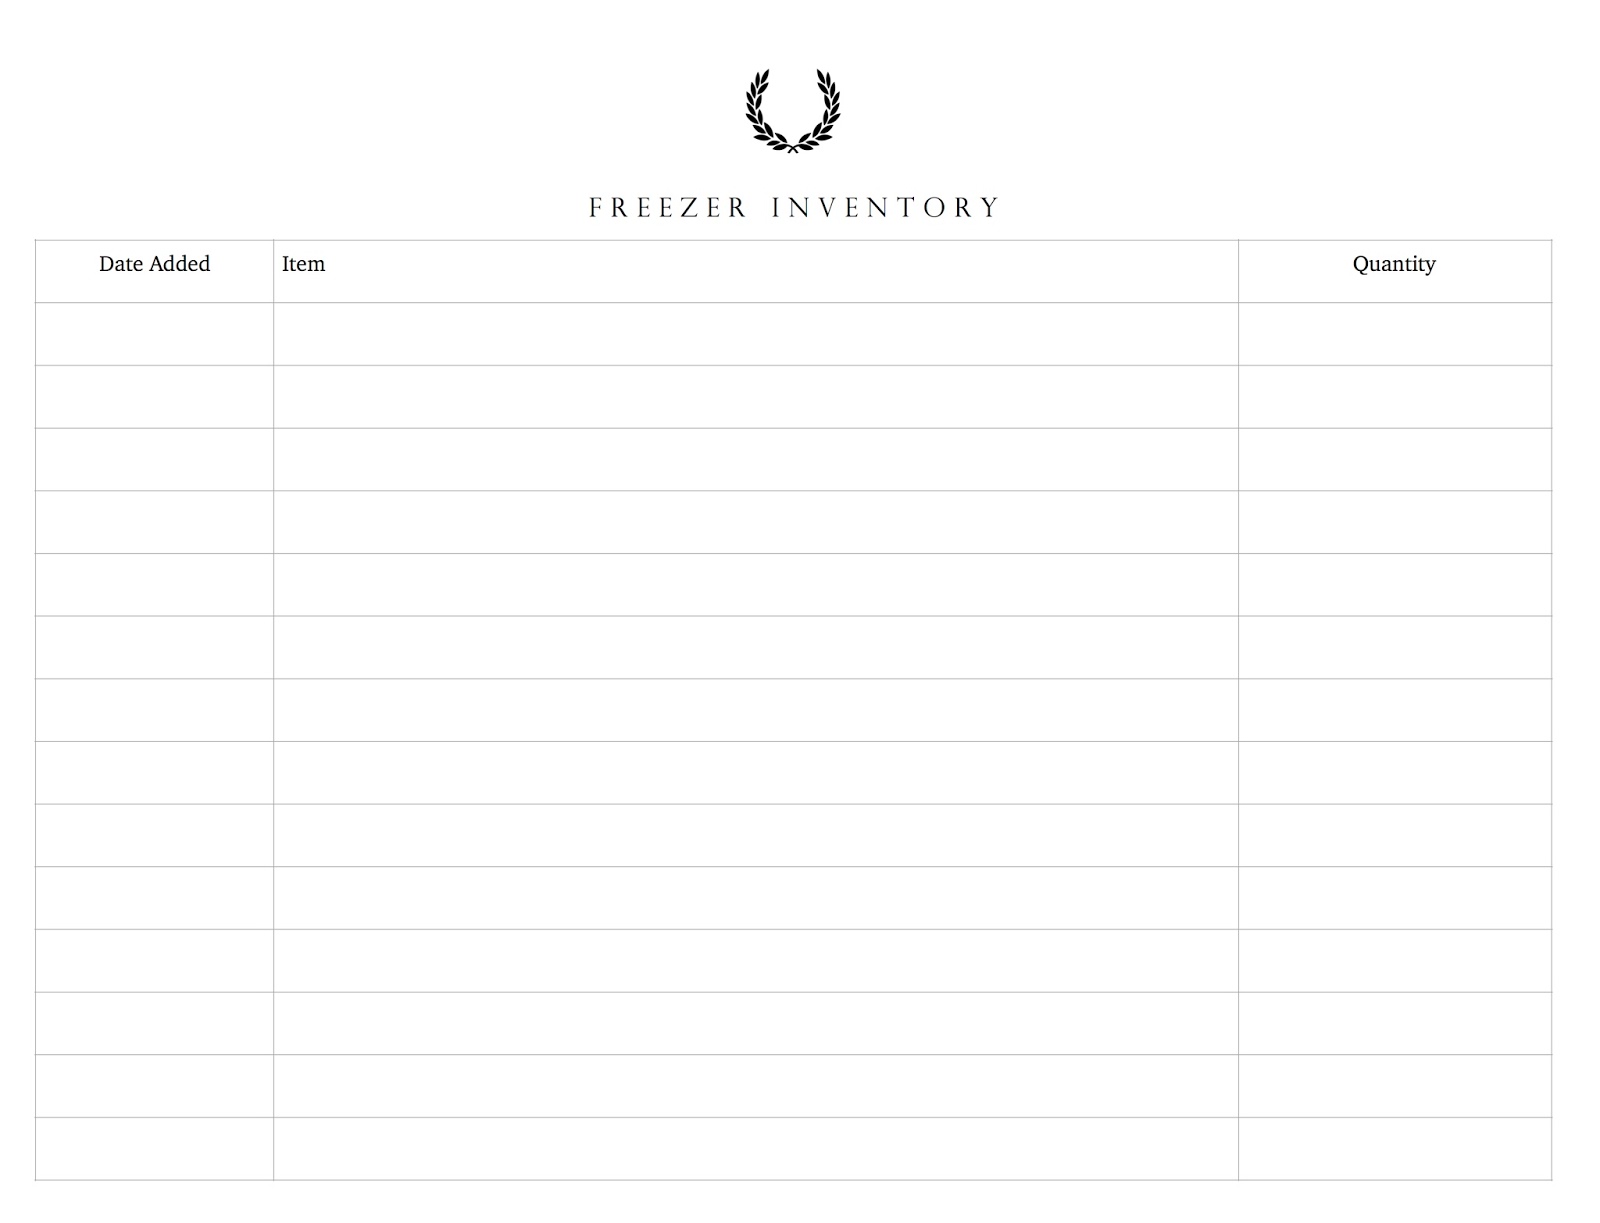Click second-to-last row Quantity cell
1600x1223 pixels.
pyautogui.click(x=1395, y=1086)
